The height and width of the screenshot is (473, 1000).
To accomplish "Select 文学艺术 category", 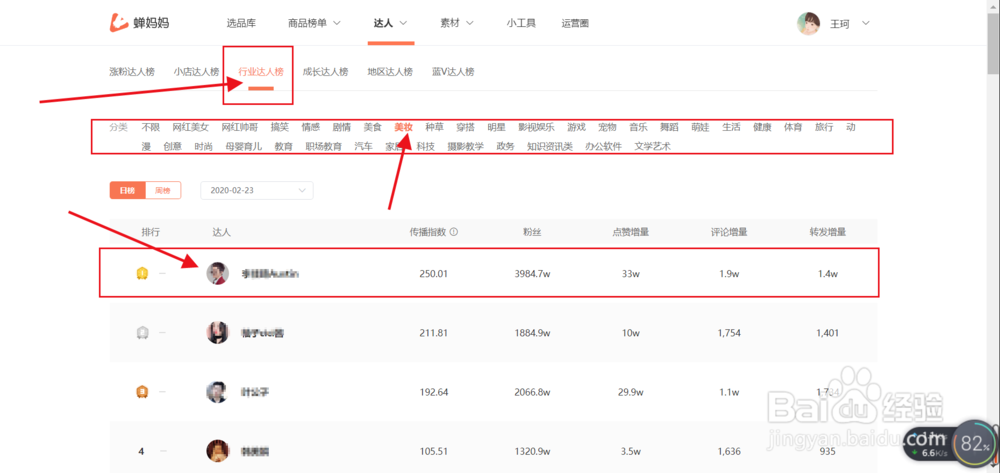I will (652, 147).
